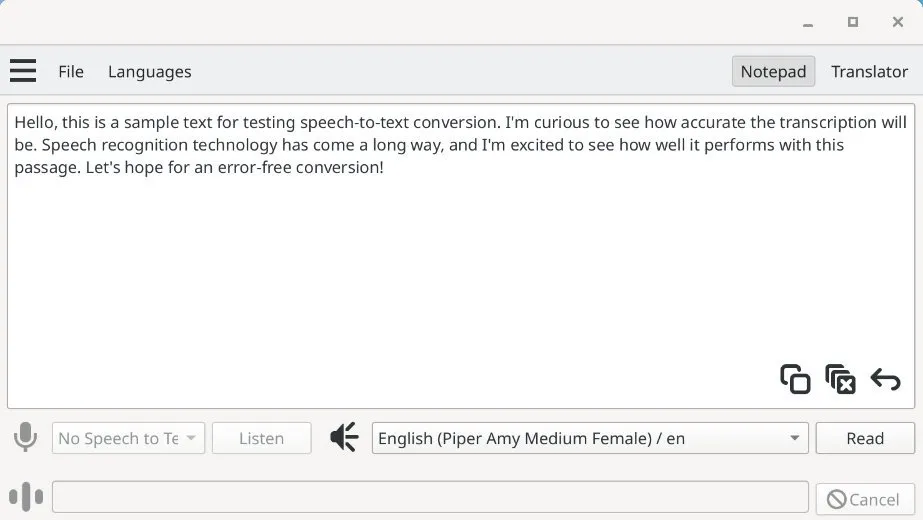923x520 pixels.
Task: Expand voice list using dropdown arrow
Action: (x=795, y=438)
